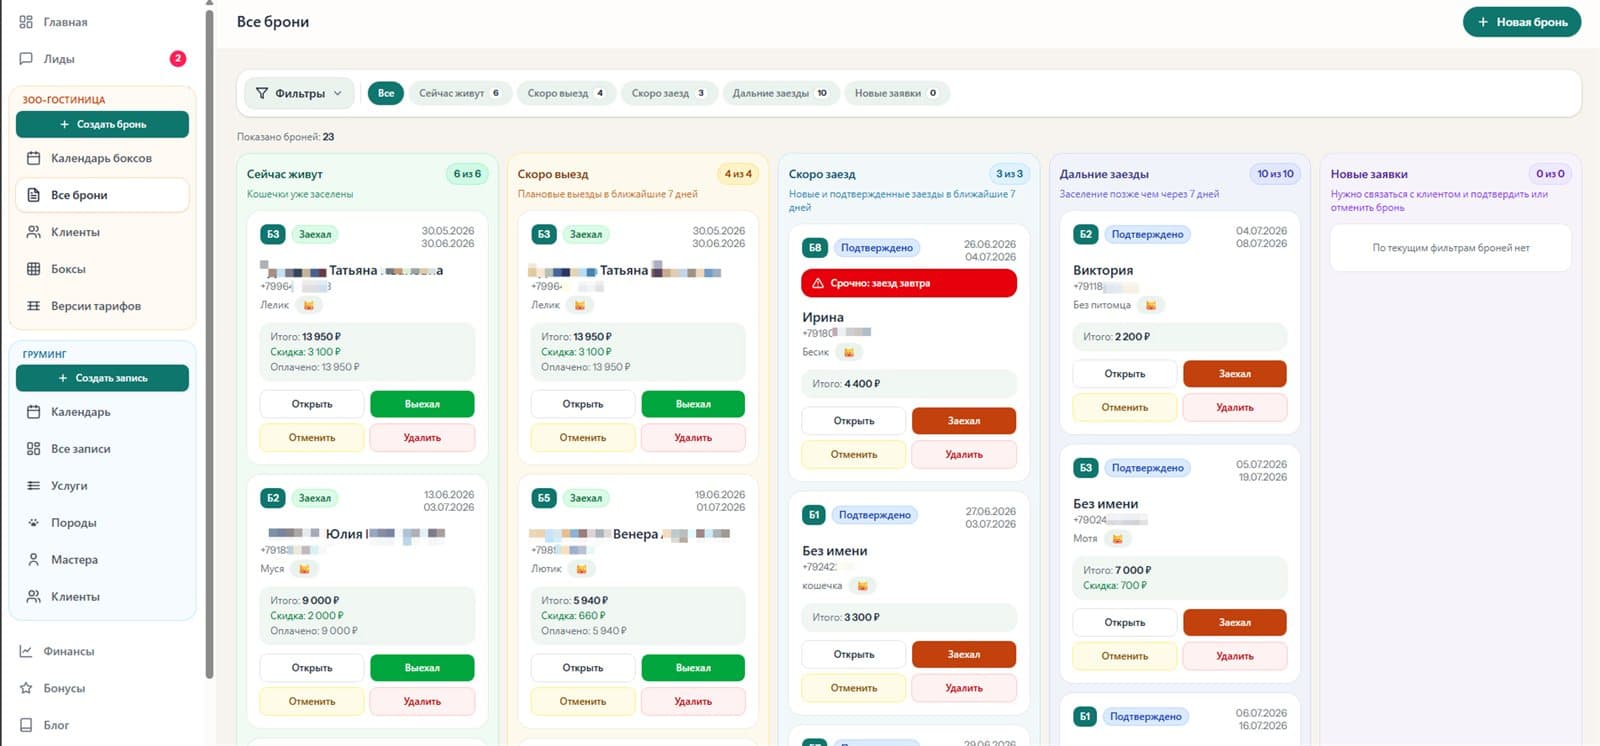The width and height of the screenshot is (1600, 746).
Task: Click the Блог icon
Action: tap(26, 725)
